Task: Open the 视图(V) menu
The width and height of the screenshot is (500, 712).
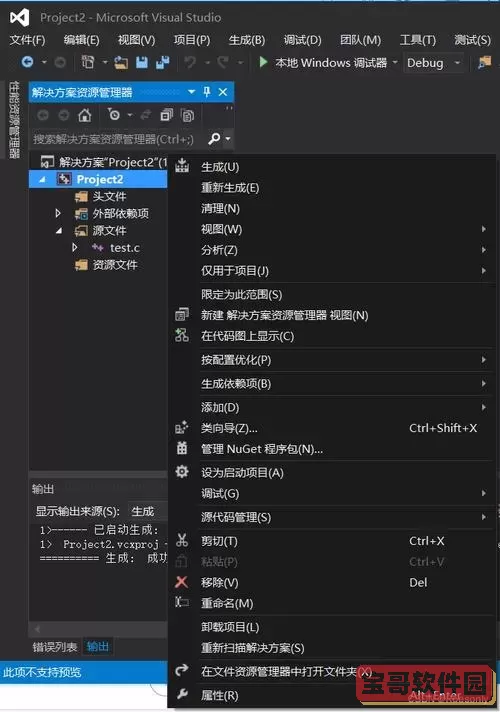Action: [136, 40]
